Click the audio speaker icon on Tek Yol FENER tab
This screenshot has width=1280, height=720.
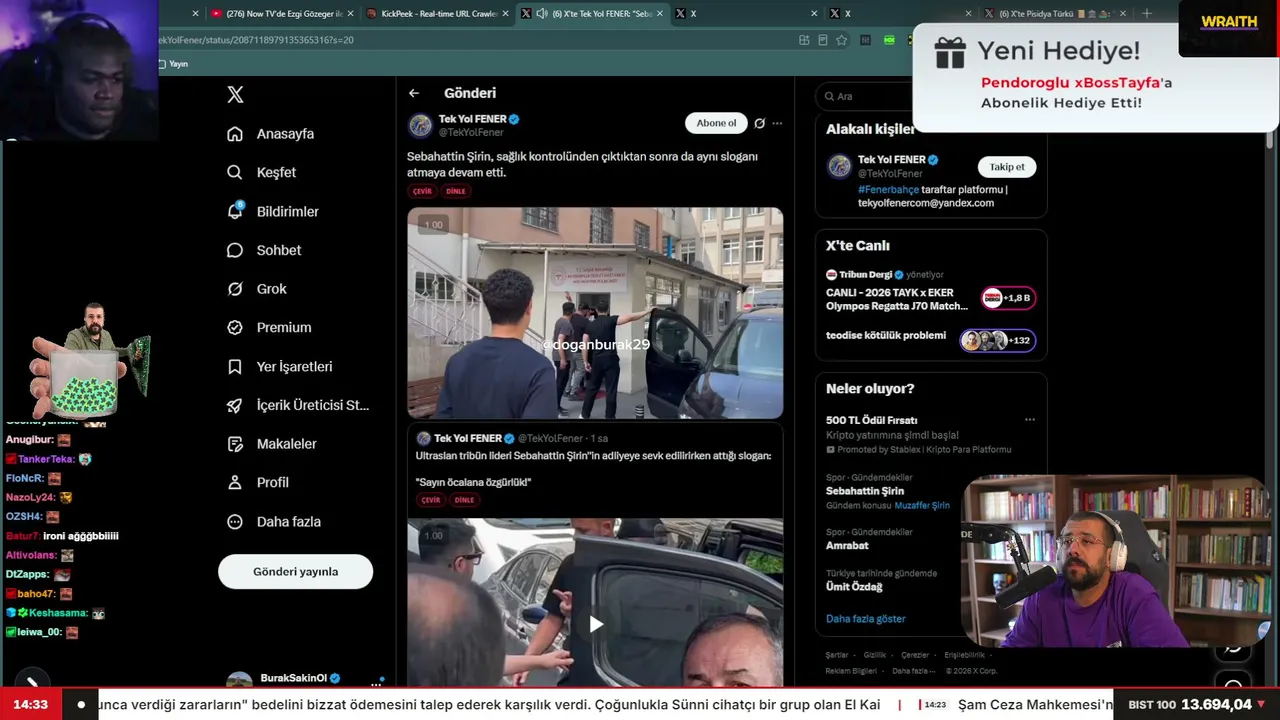[x=541, y=14]
